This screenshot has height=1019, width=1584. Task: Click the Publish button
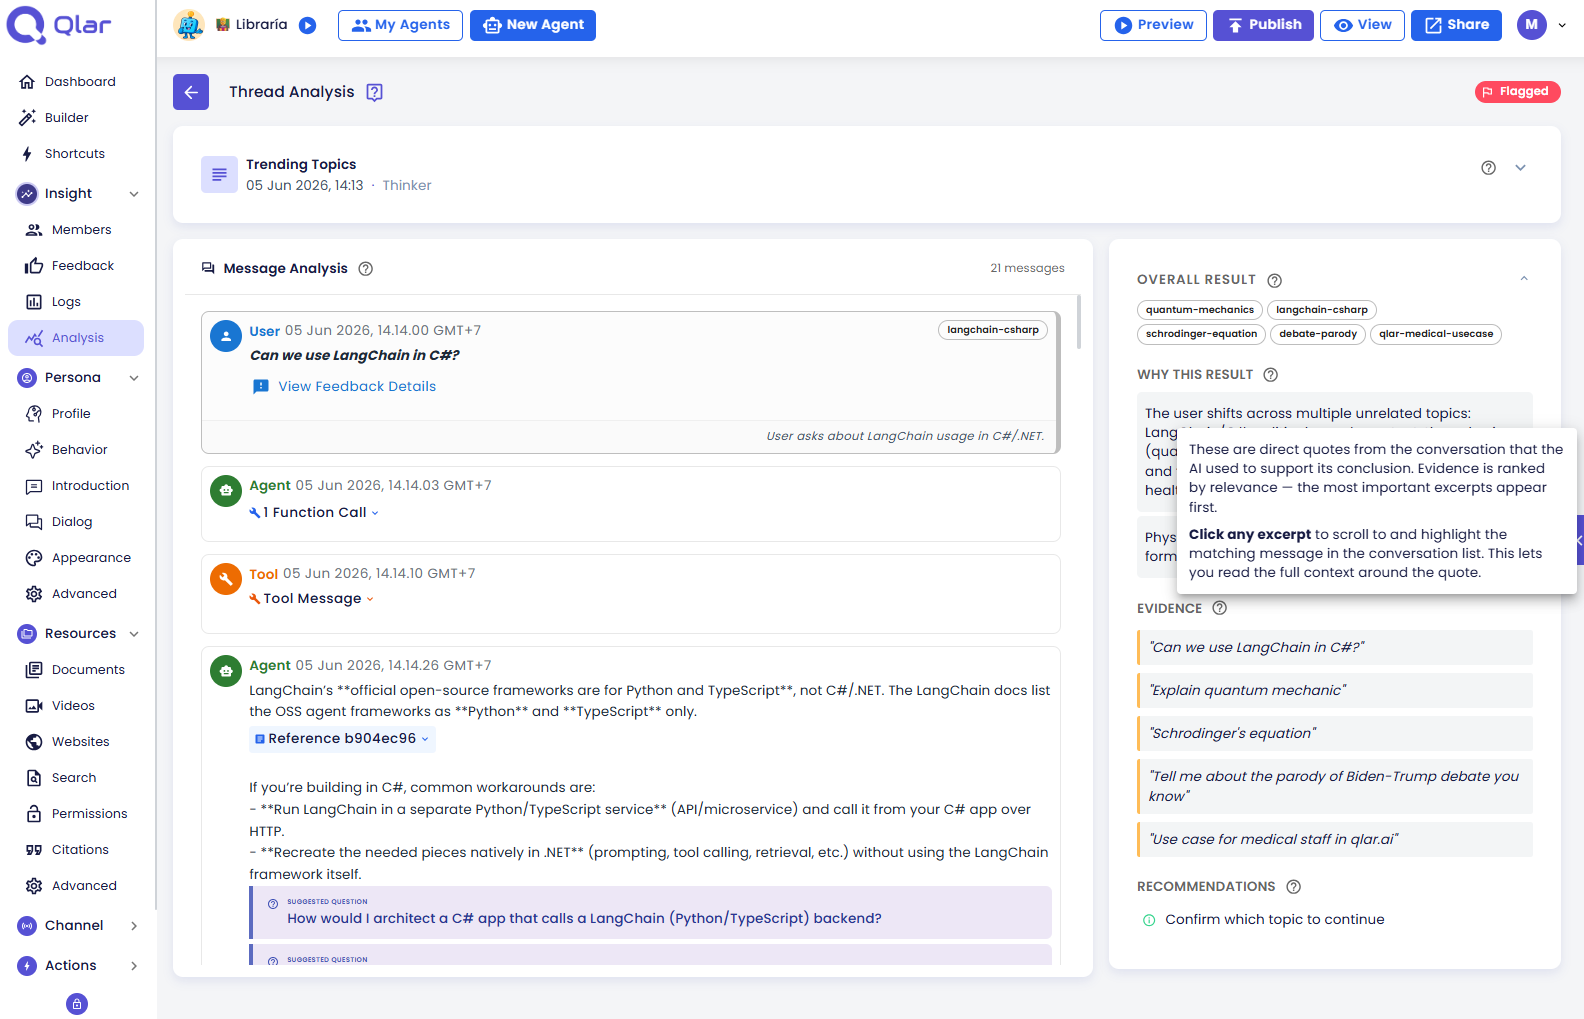coord(1265,25)
